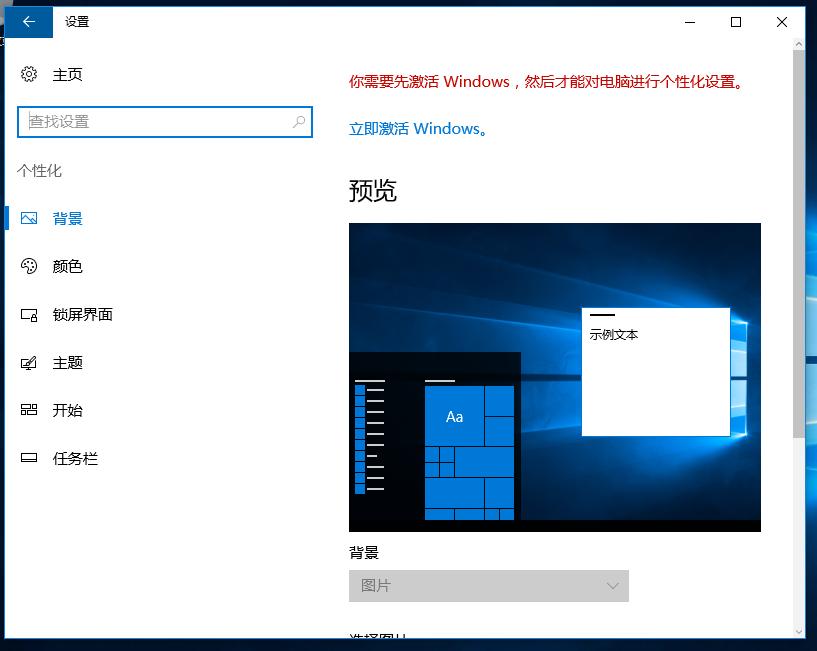This screenshot has height=651, width=817.
Task: Select the 主题 (Themes) sidebar icon
Action: click(29, 362)
